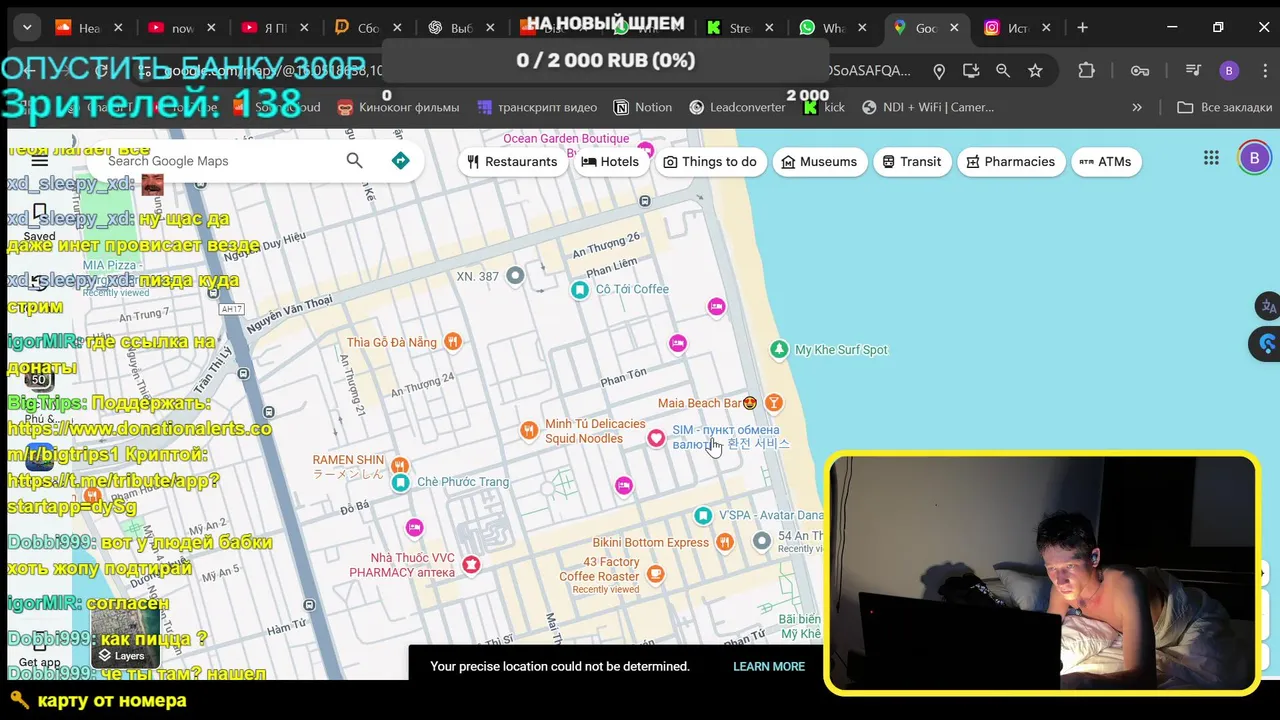The width and height of the screenshot is (1280, 720).
Task: Select the Thìa Gỗ Đà Nẵng restaurant pin
Action: point(453,342)
